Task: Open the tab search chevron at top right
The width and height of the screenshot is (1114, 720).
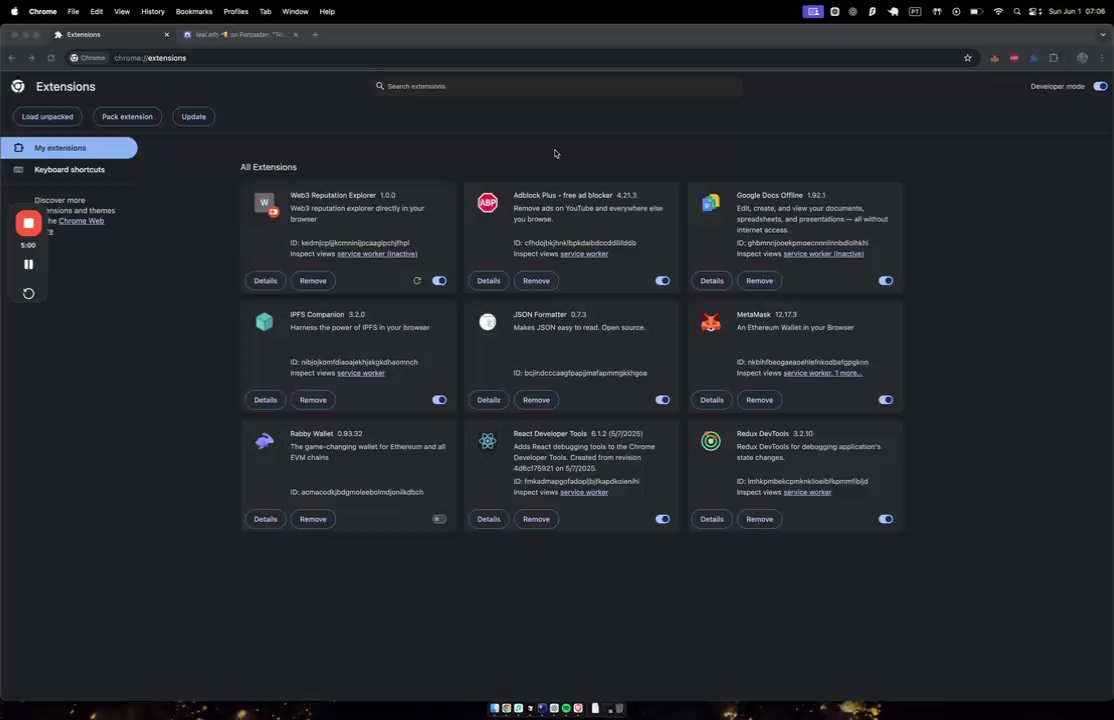Action: pos(1103,35)
